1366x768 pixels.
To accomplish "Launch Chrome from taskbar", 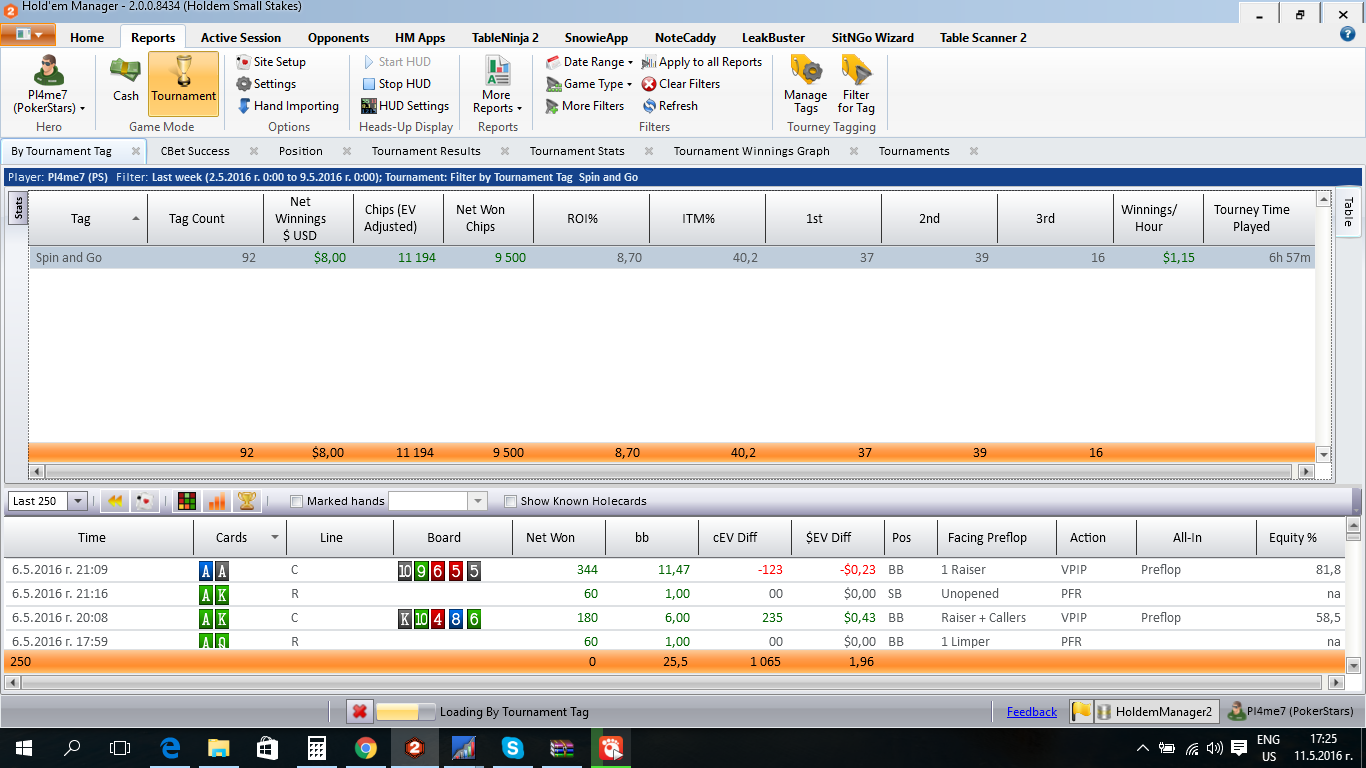I will [x=365, y=748].
